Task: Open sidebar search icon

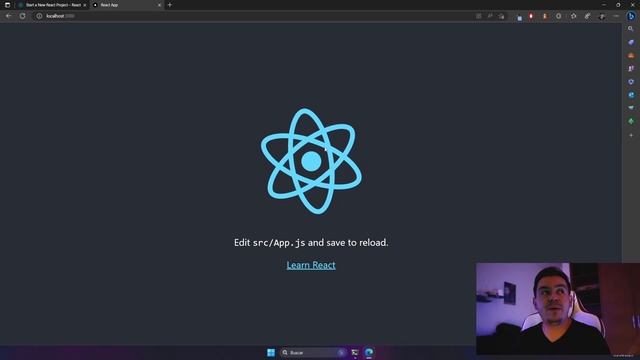Action: coord(631,29)
